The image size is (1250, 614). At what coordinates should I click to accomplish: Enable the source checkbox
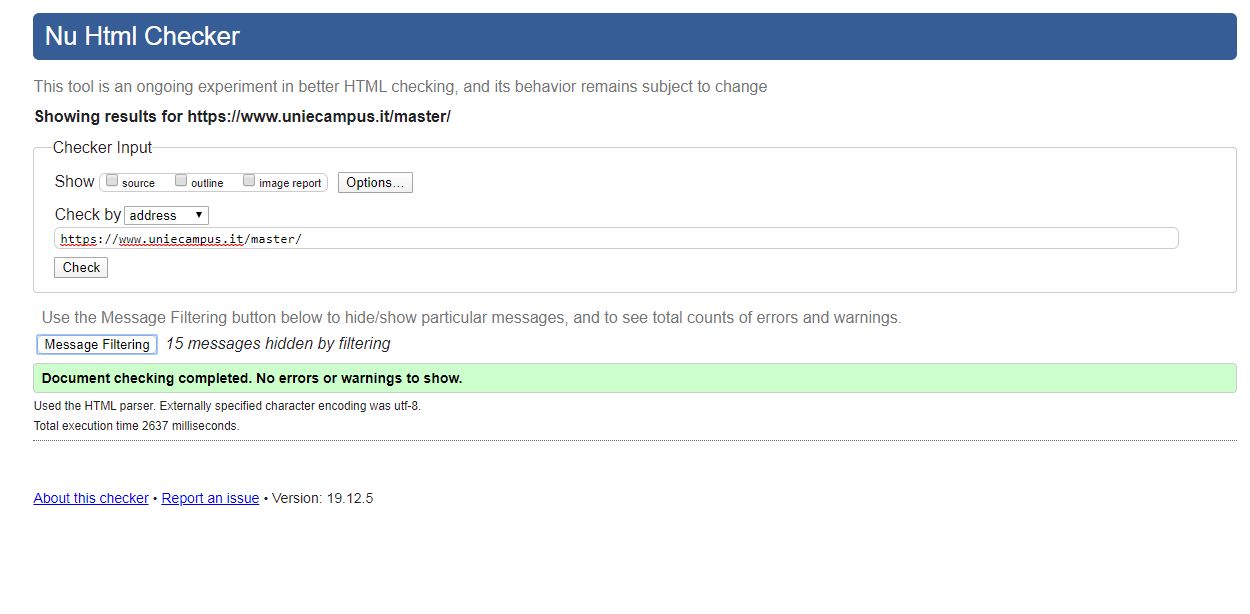112,181
